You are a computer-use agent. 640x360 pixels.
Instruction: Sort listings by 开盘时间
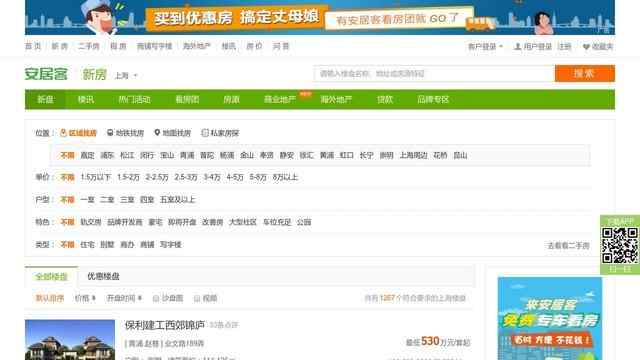[x=124, y=298]
